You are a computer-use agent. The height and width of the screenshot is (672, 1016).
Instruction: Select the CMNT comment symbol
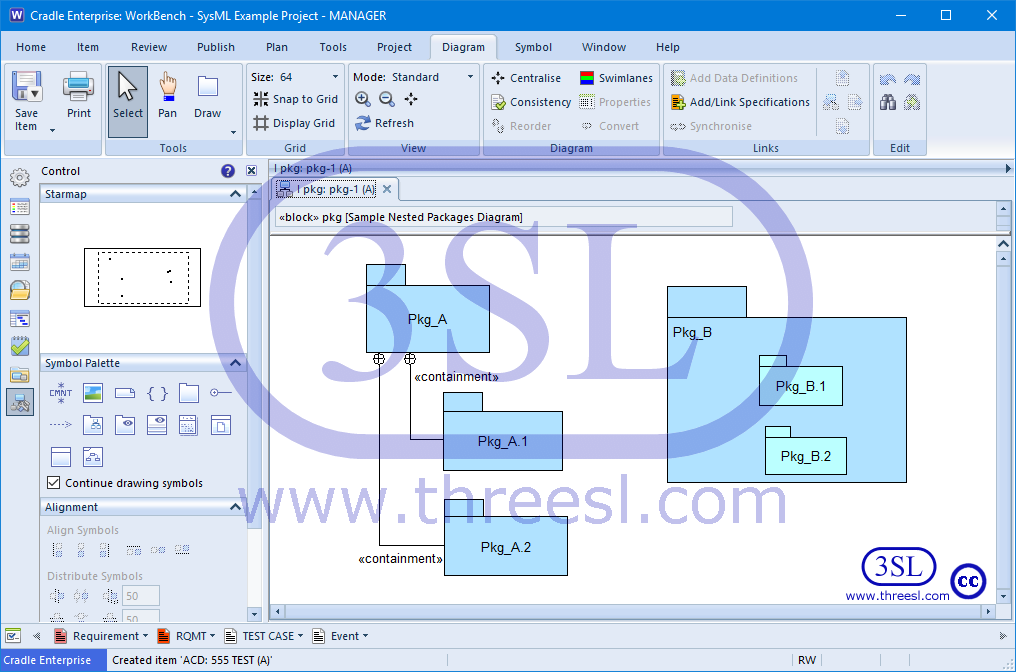(x=61, y=393)
